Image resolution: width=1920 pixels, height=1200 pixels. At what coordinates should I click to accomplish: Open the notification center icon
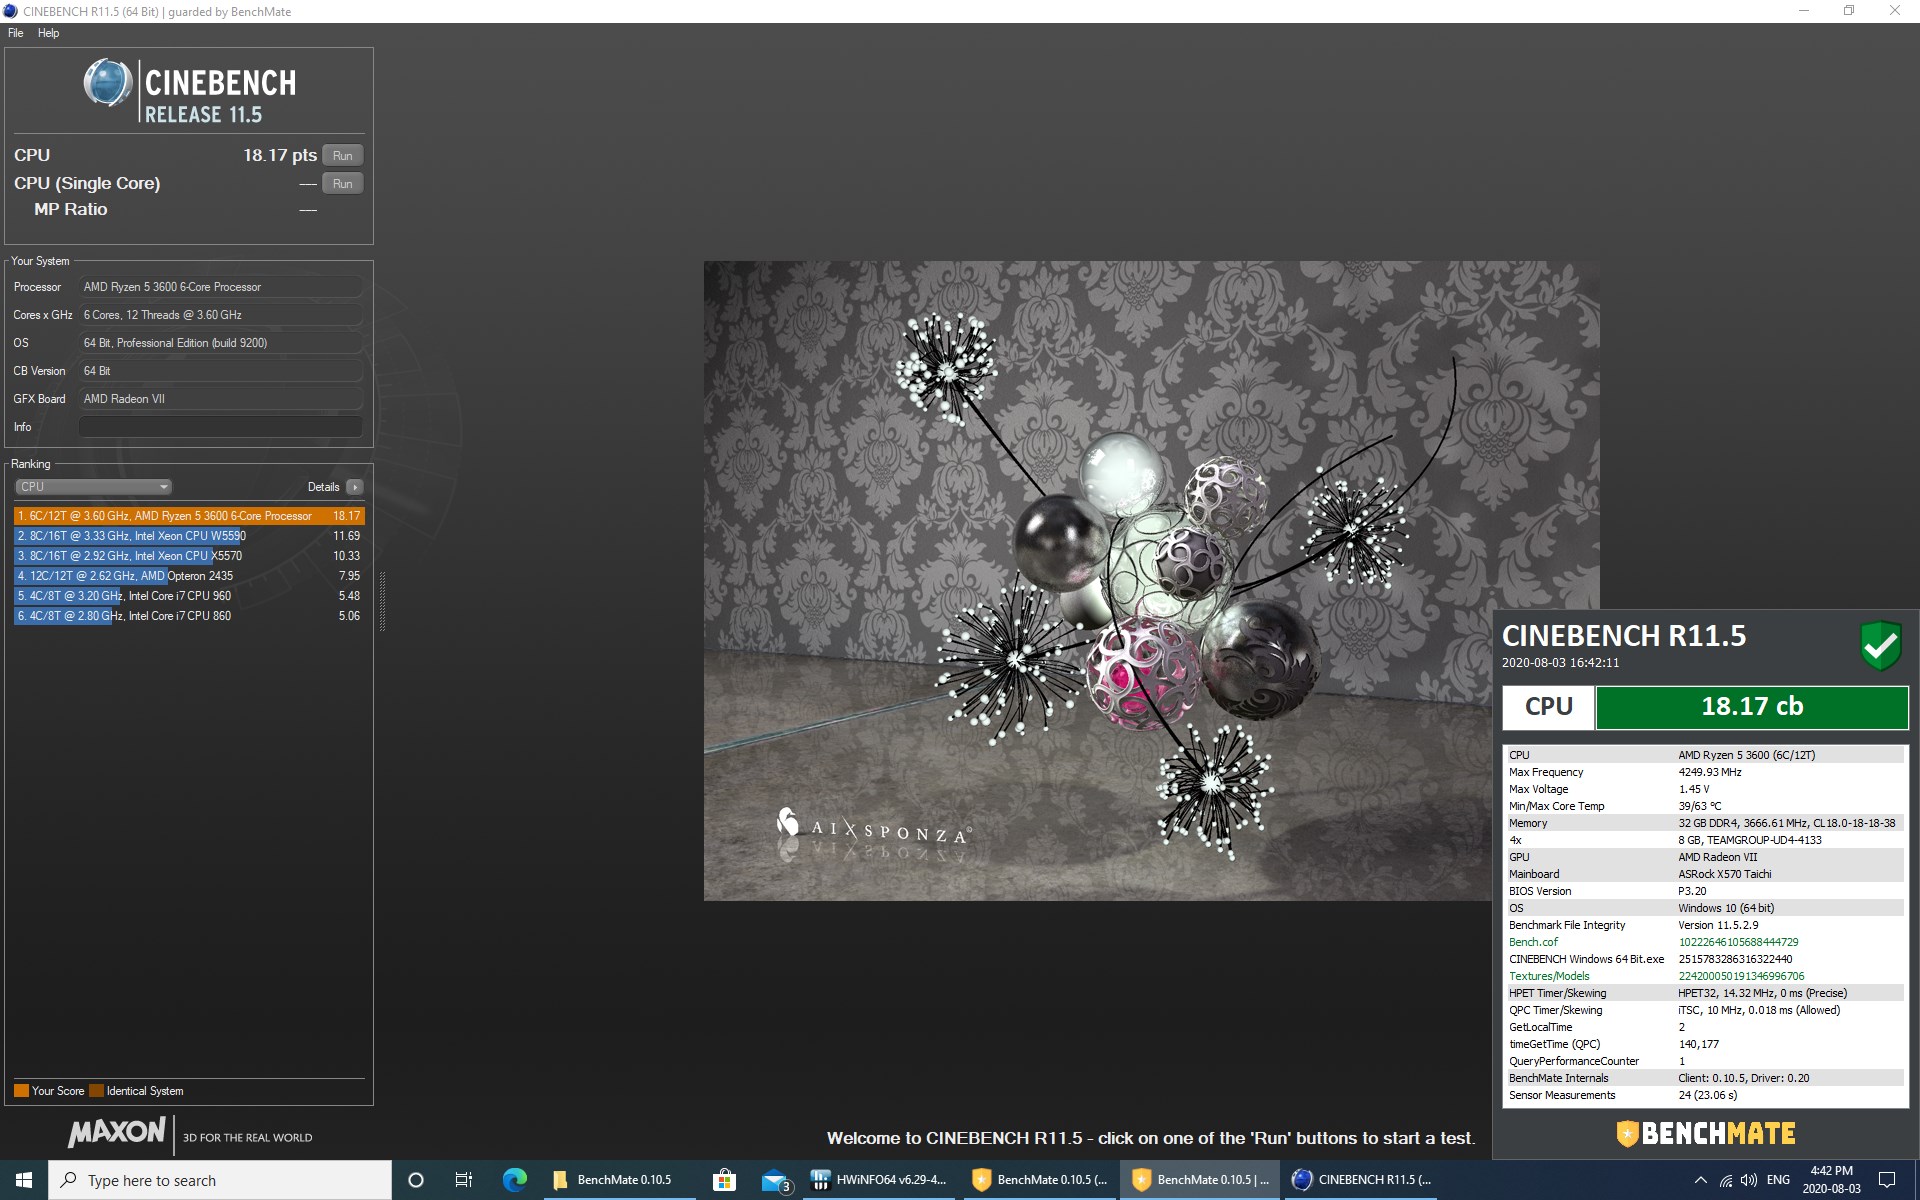1887,1180
